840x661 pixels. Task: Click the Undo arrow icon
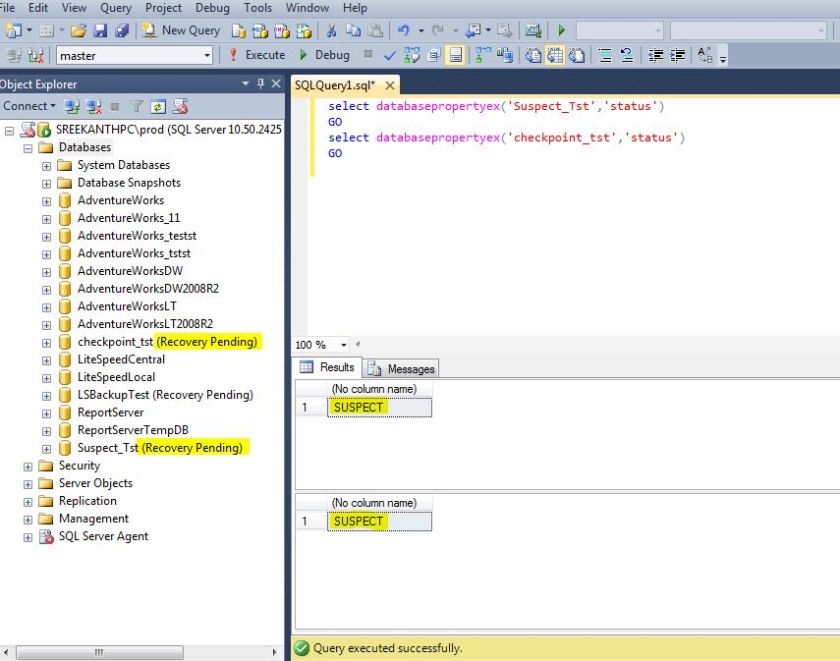pyautogui.click(x=403, y=30)
